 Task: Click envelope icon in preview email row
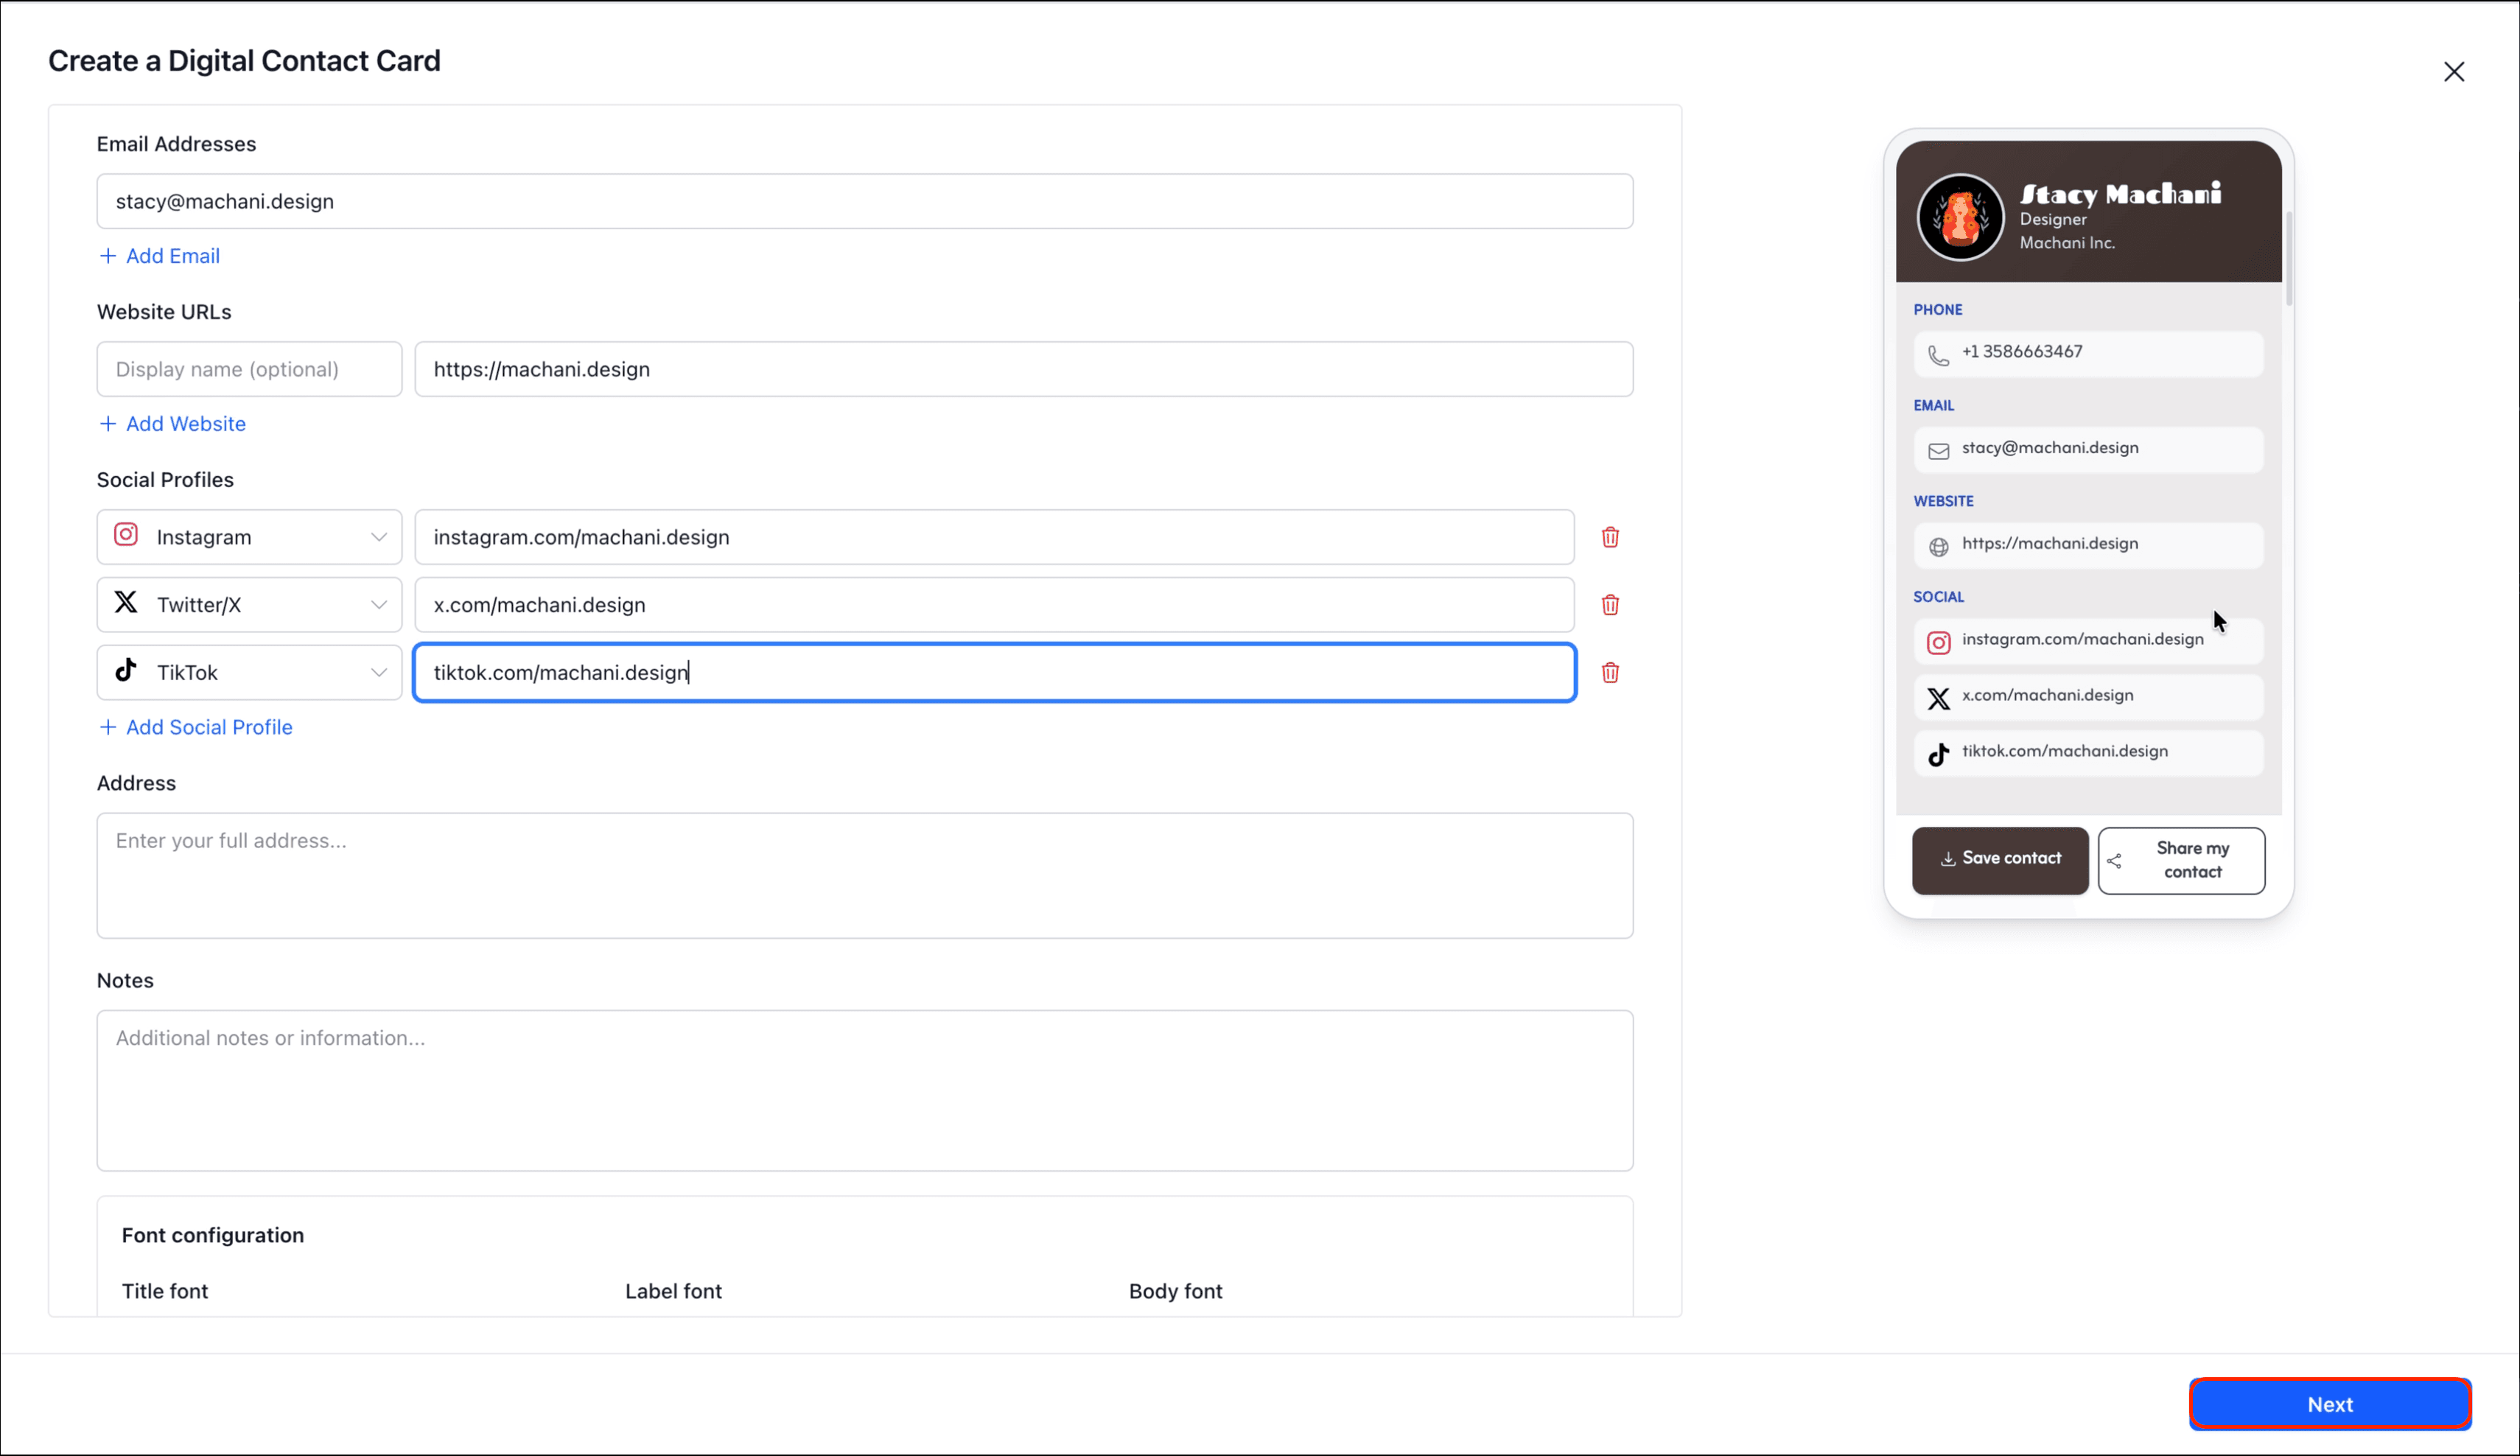[1938, 451]
